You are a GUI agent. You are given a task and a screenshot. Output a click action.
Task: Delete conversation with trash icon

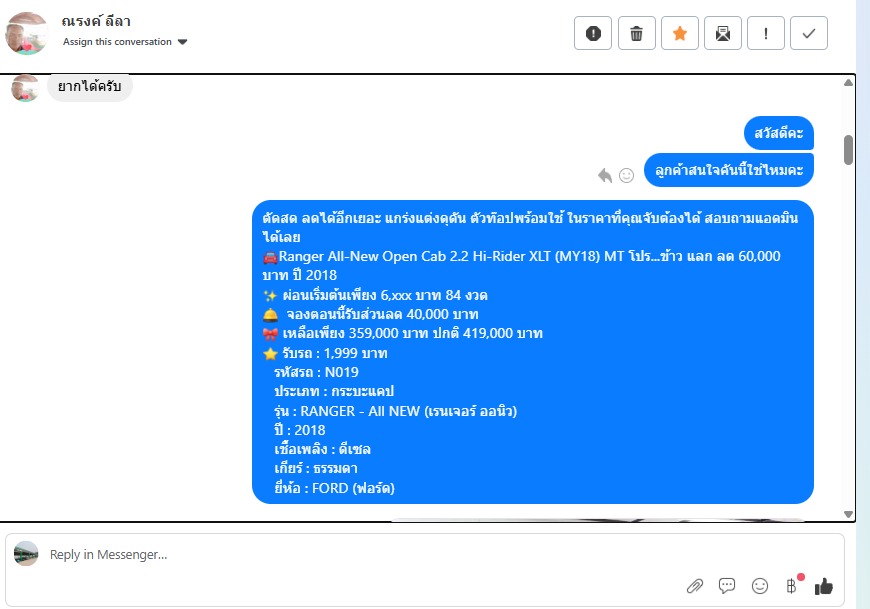point(636,33)
